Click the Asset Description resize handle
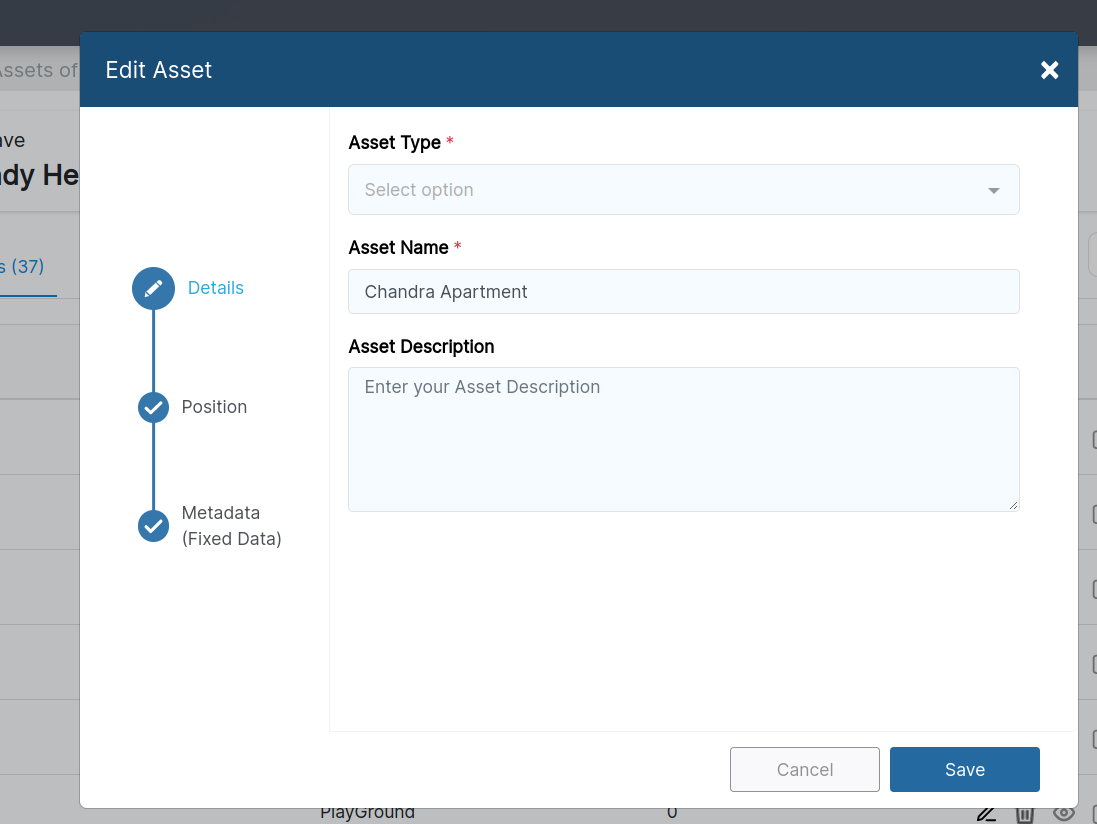 pos(1013,505)
